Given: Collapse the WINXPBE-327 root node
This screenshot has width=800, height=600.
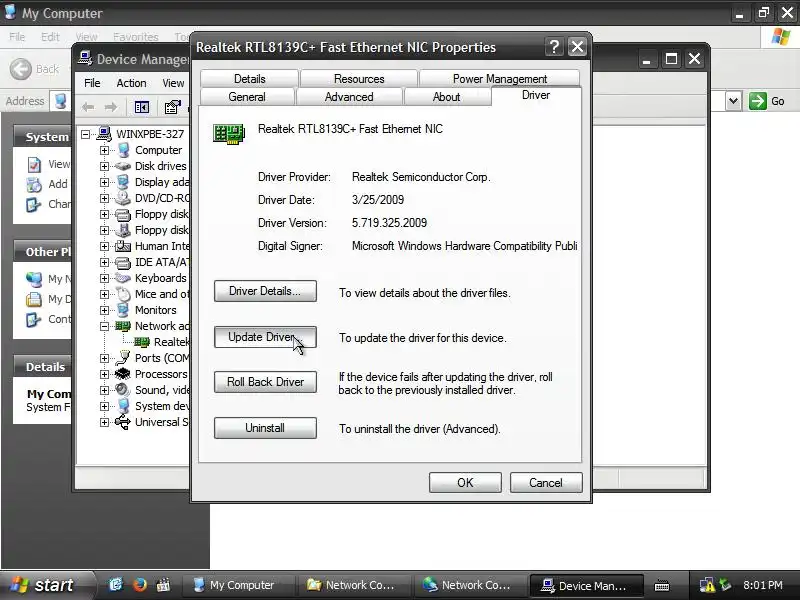Looking at the screenshot, I should pyautogui.click(x=86, y=134).
